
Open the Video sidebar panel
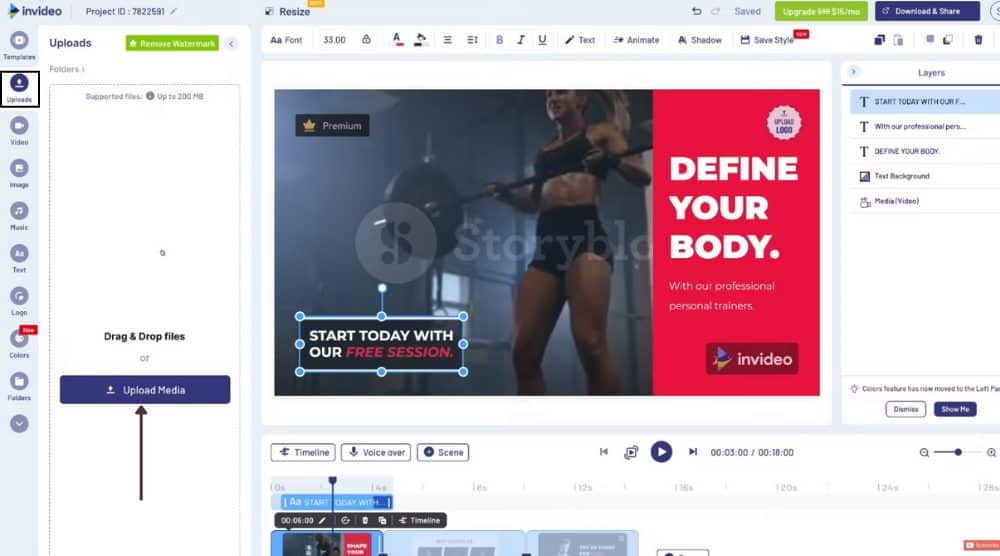click(x=19, y=131)
